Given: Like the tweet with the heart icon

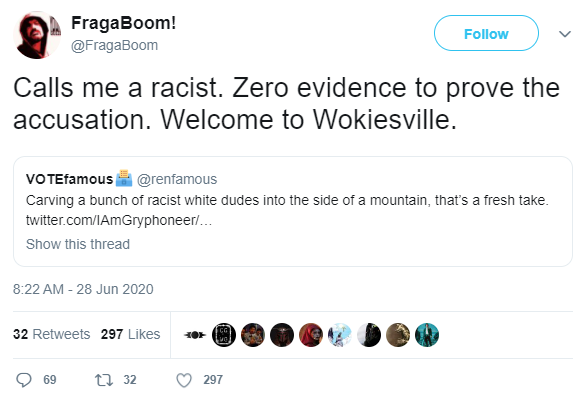Looking at the screenshot, I should pos(184,380).
